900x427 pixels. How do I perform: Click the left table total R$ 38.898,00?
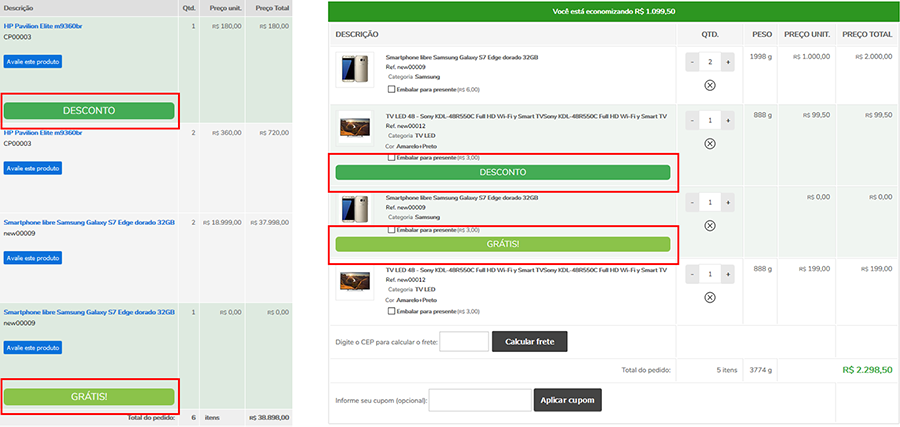269,418
